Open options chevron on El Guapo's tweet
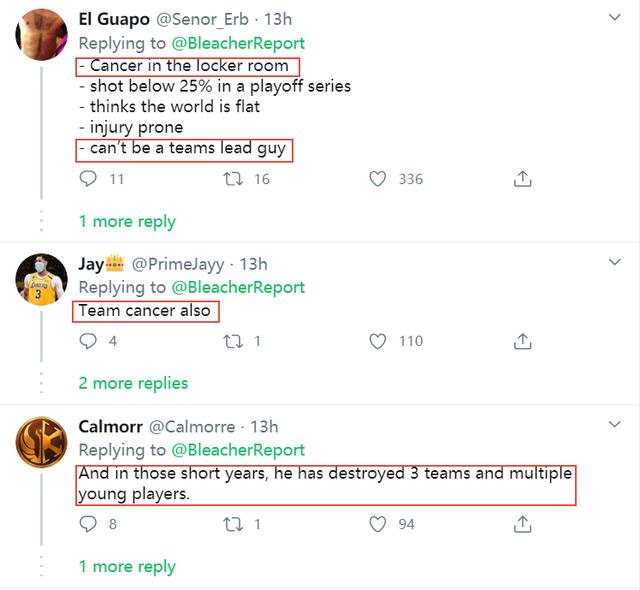 (615, 17)
